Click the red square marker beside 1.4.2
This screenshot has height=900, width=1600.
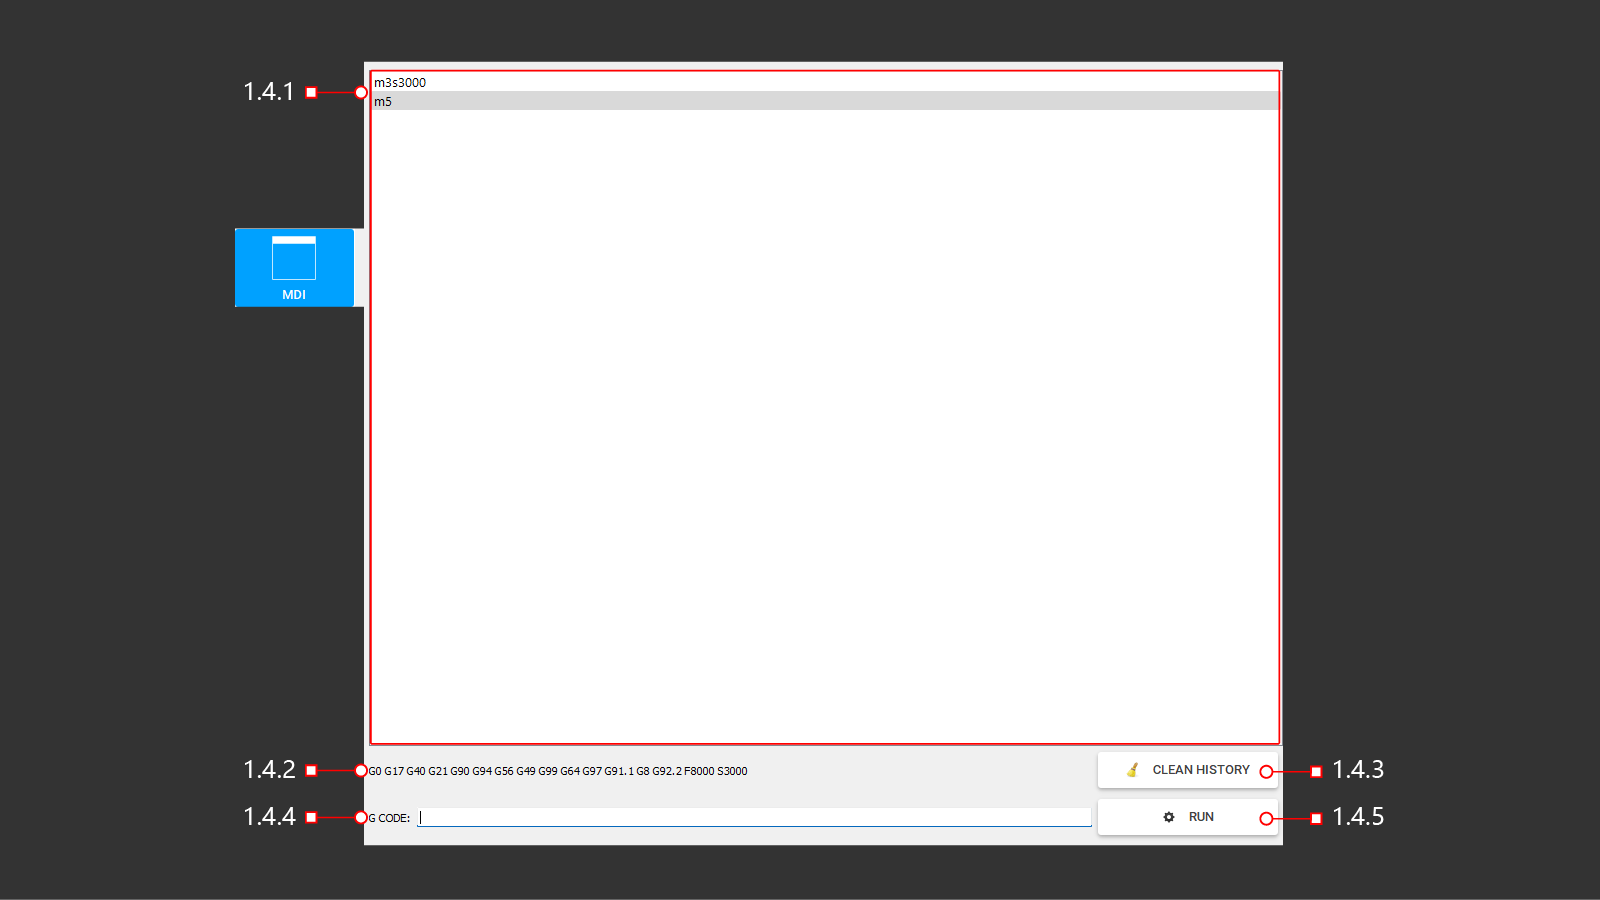pyautogui.click(x=311, y=770)
